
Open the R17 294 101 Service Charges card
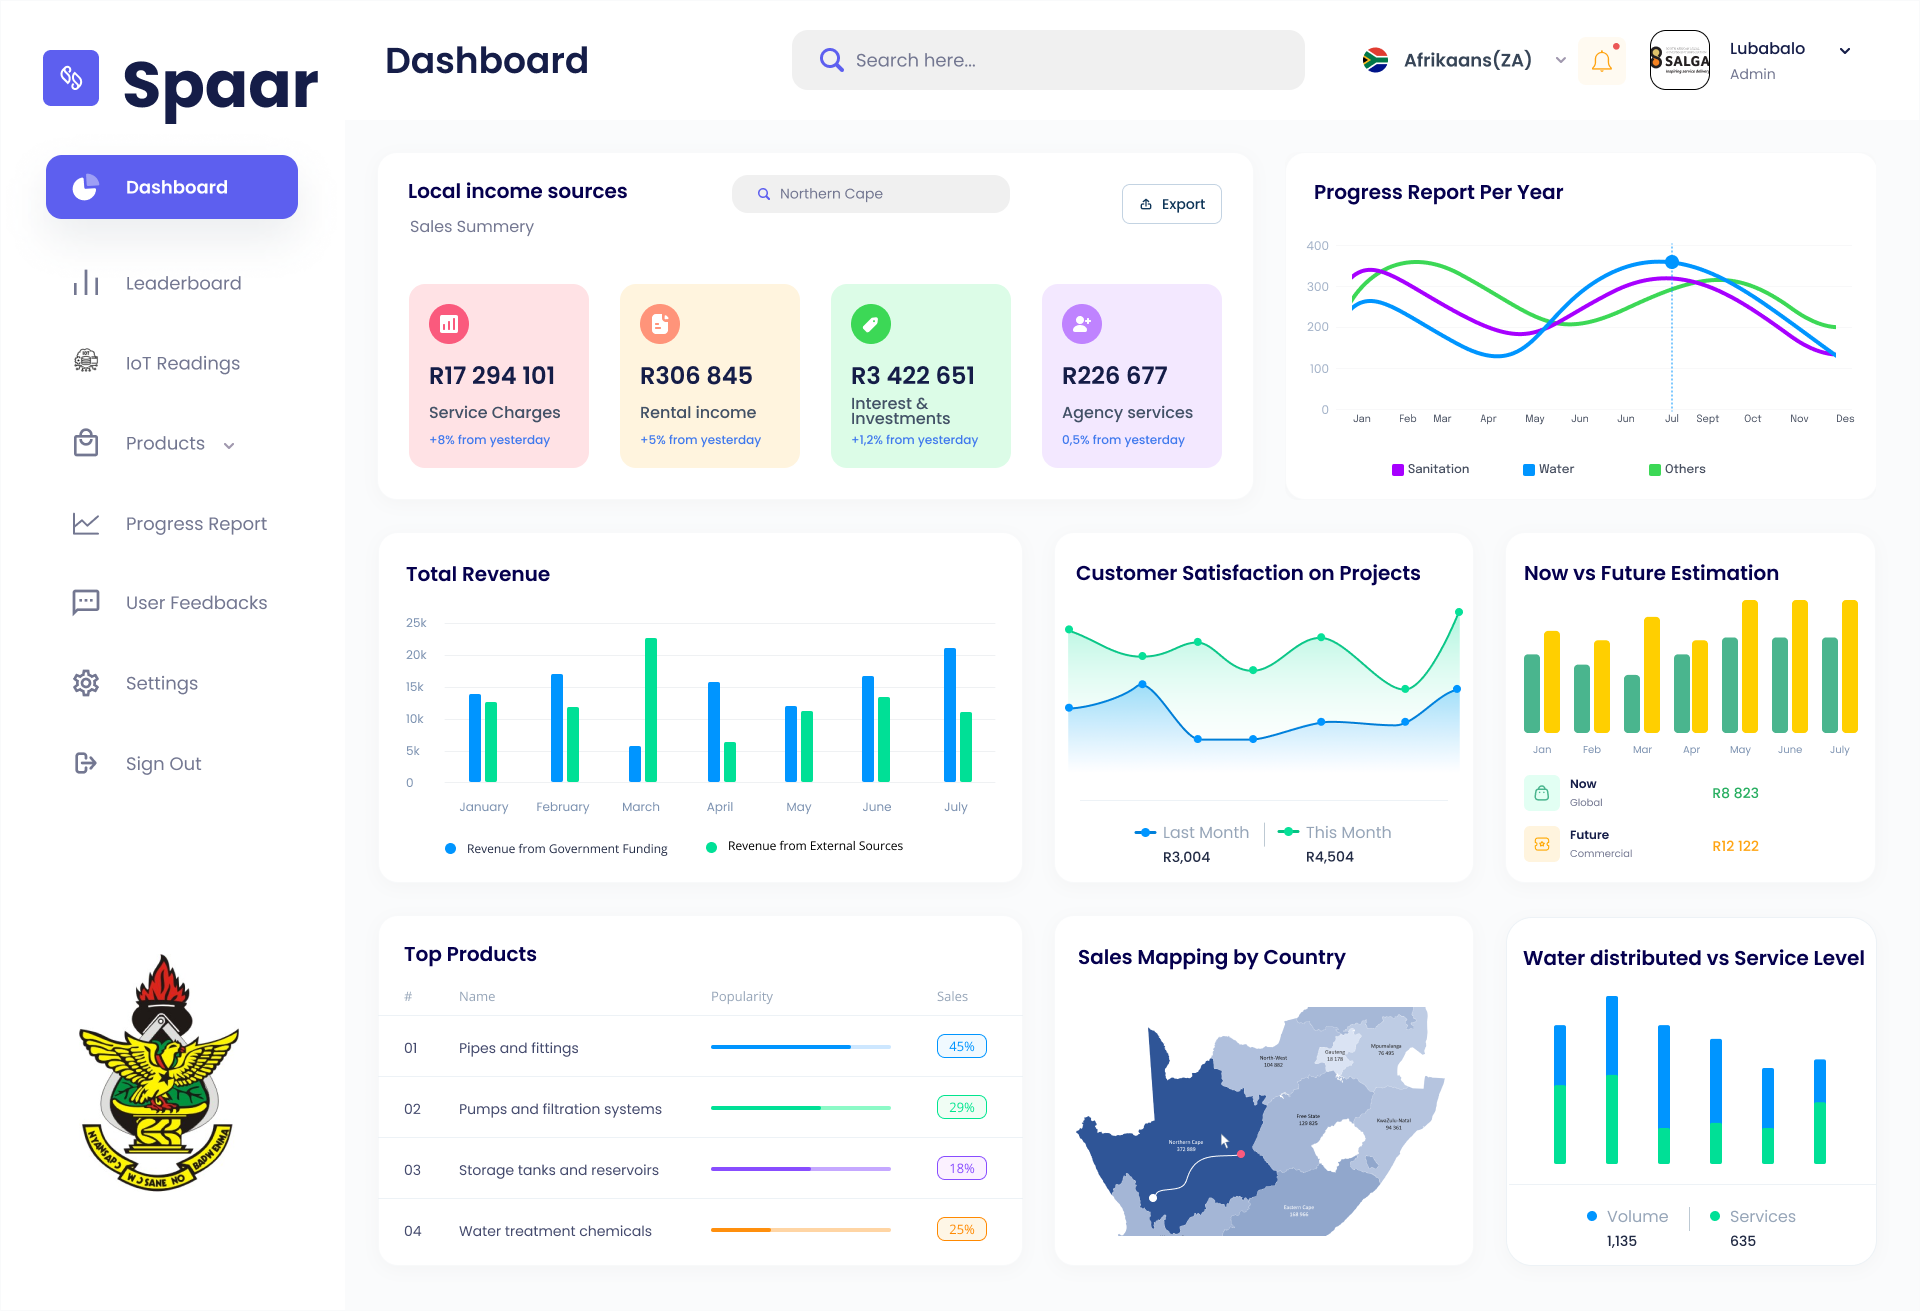499,376
